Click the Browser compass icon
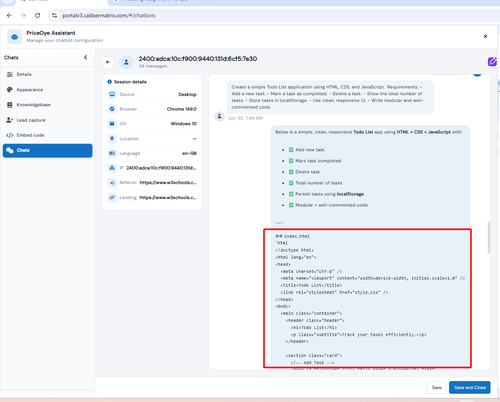Viewport: 500px width, 402px height. coord(112,109)
